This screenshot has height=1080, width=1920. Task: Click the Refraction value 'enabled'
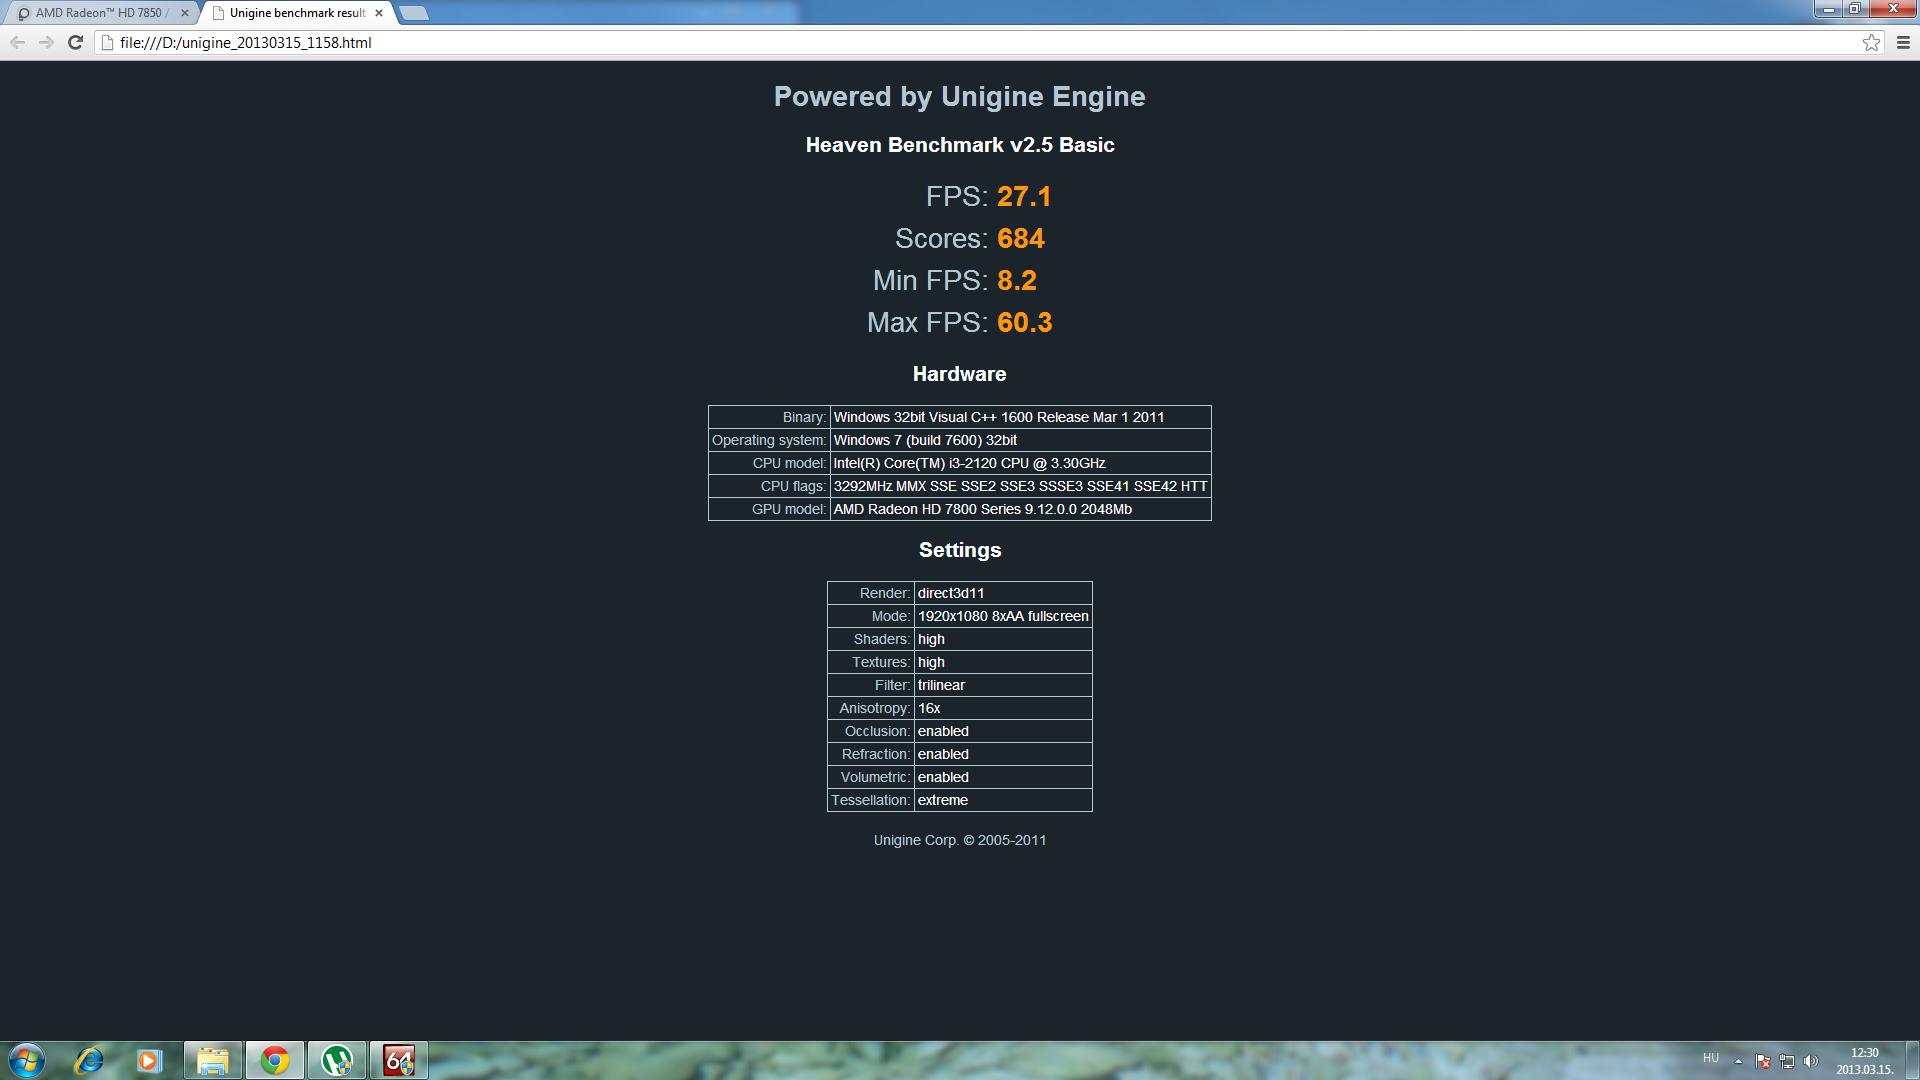[1003, 754]
